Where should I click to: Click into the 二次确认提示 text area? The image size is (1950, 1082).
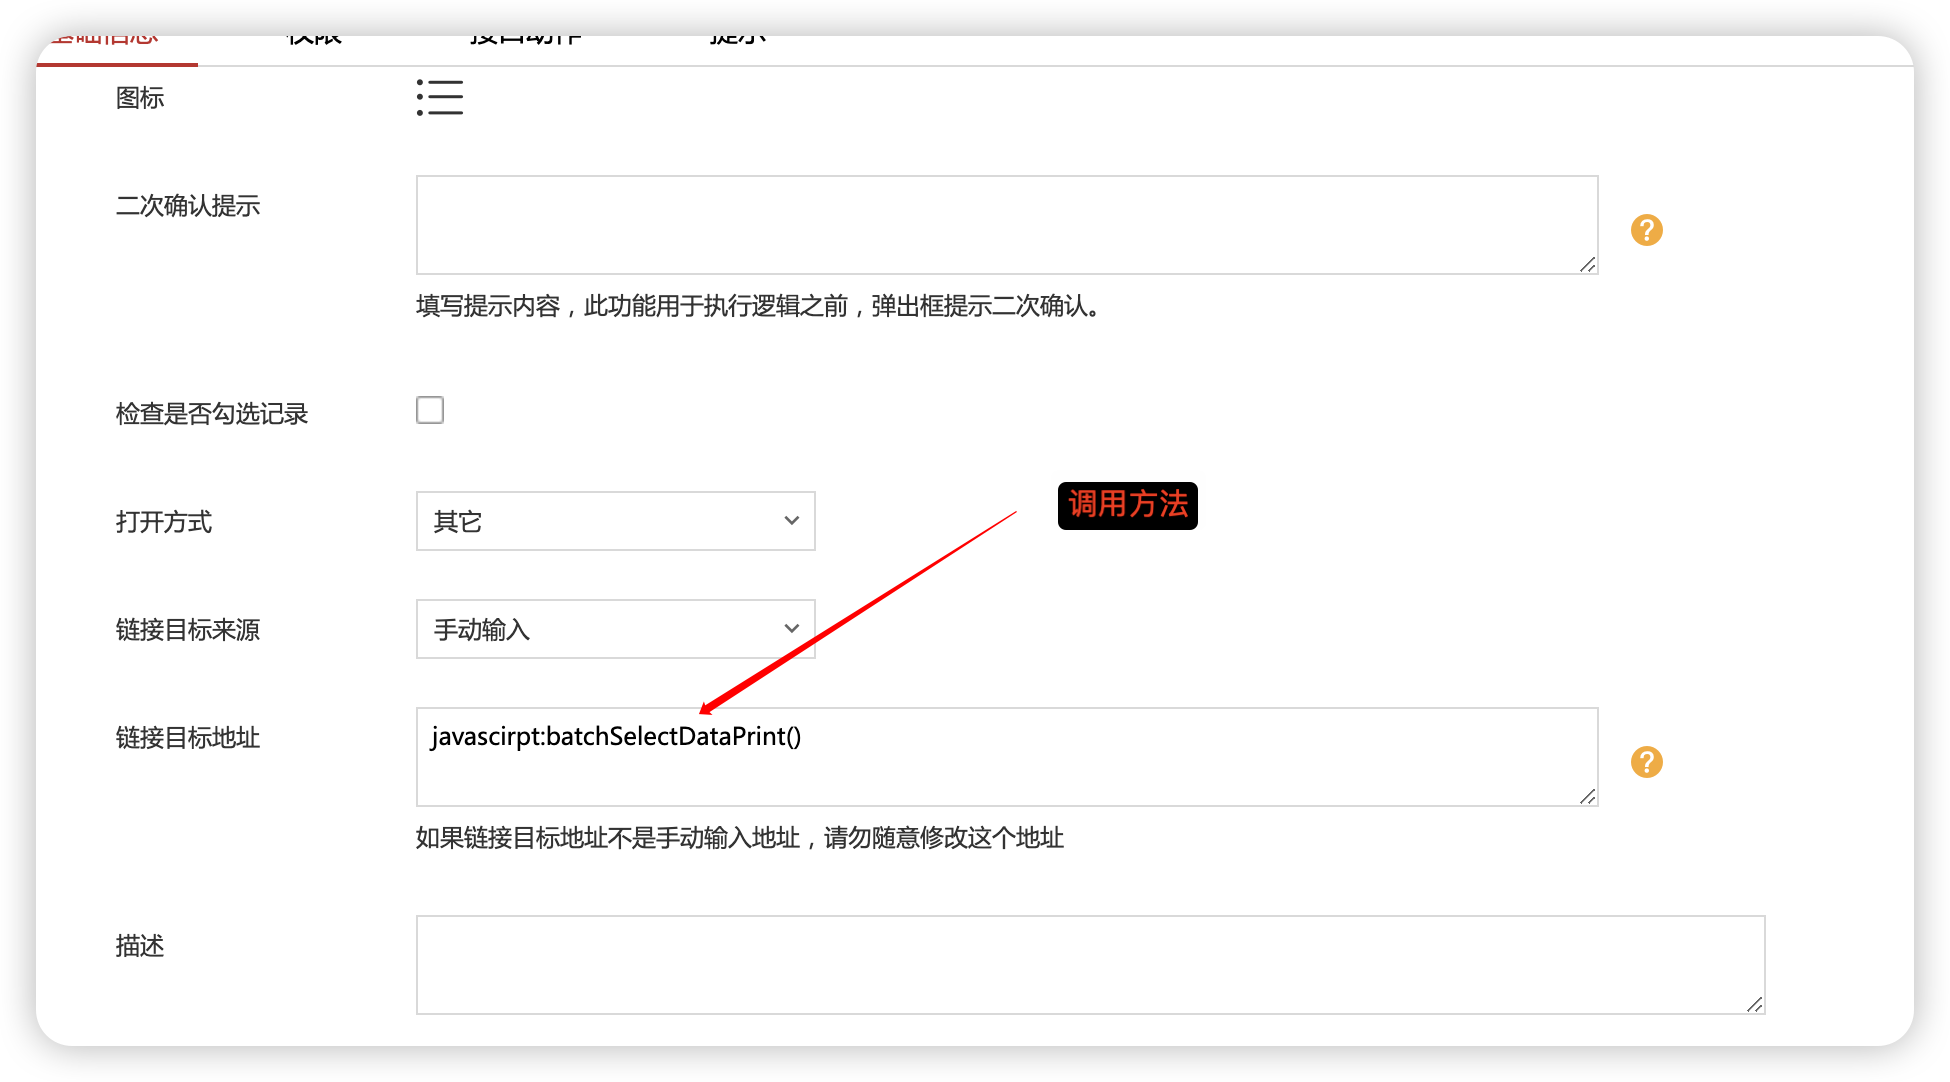click(1007, 225)
